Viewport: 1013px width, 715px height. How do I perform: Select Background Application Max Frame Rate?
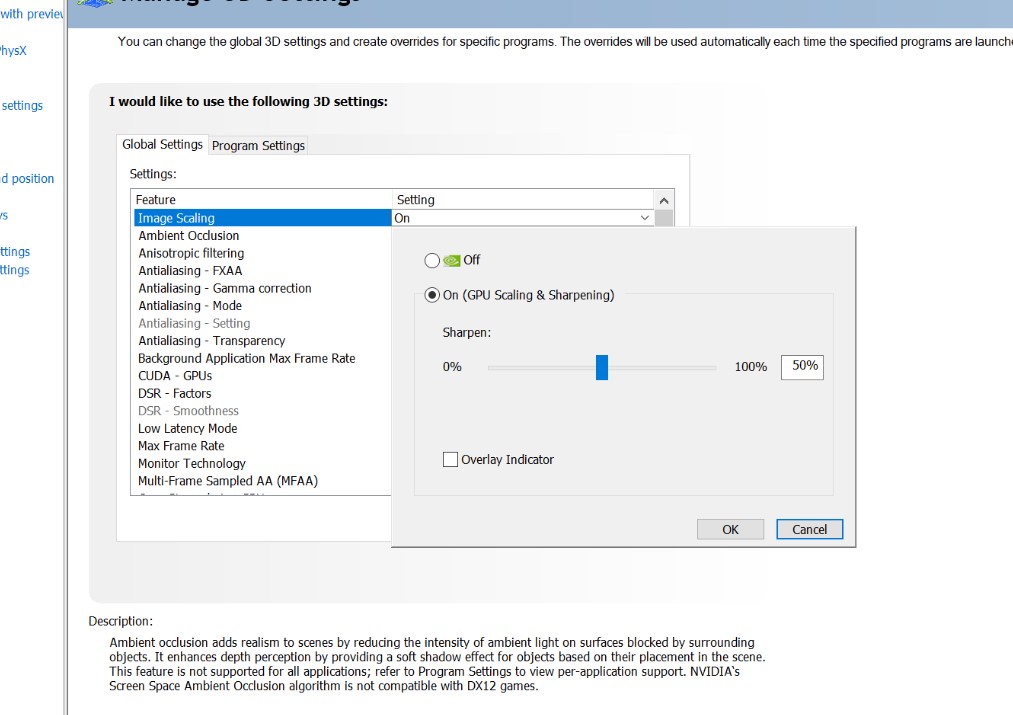pyautogui.click(x=247, y=358)
